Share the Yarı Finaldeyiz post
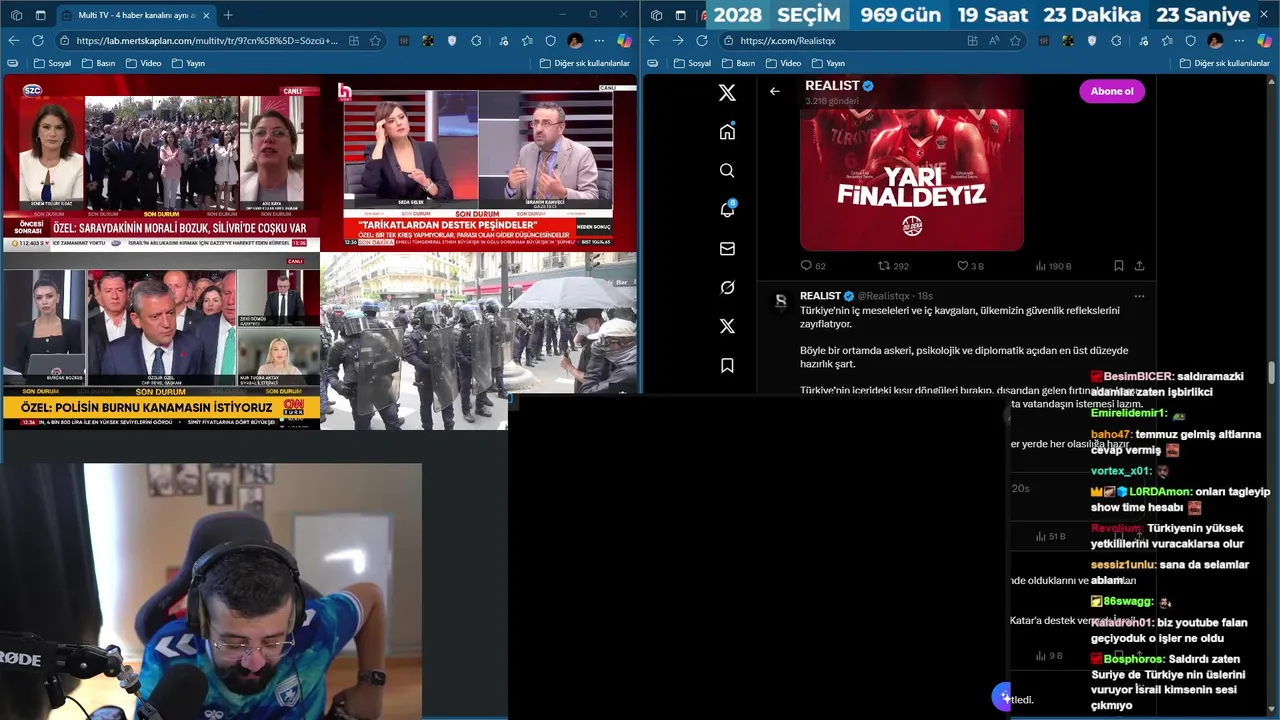This screenshot has height=720, width=1280. [1139, 266]
